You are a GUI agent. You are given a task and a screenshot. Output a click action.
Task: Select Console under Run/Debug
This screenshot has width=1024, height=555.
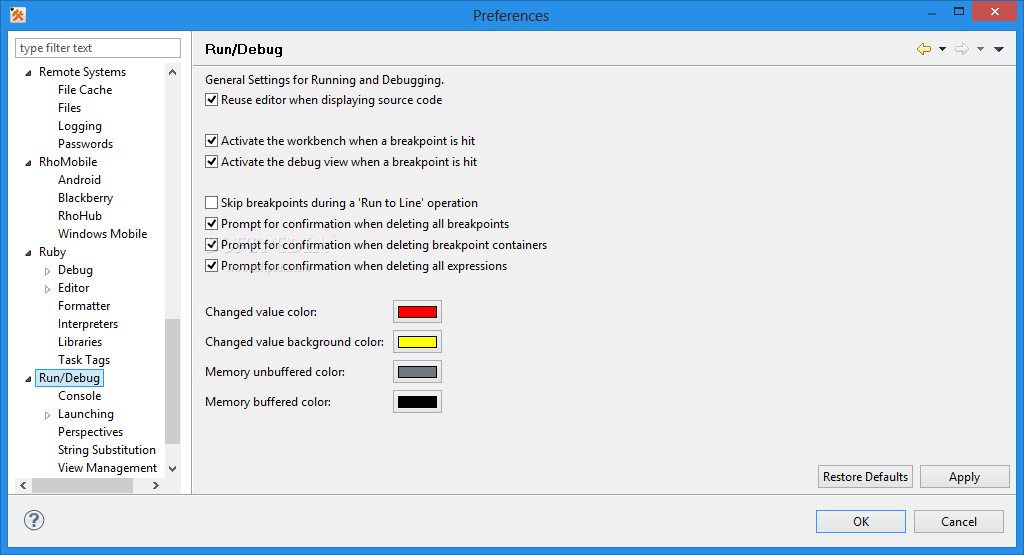click(x=80, y=396)
